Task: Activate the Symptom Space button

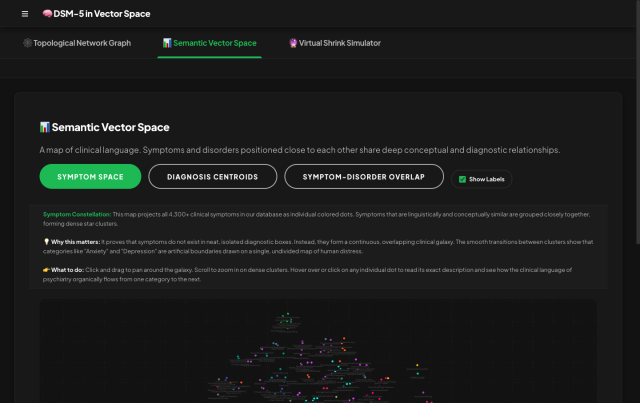Action: 90,176
